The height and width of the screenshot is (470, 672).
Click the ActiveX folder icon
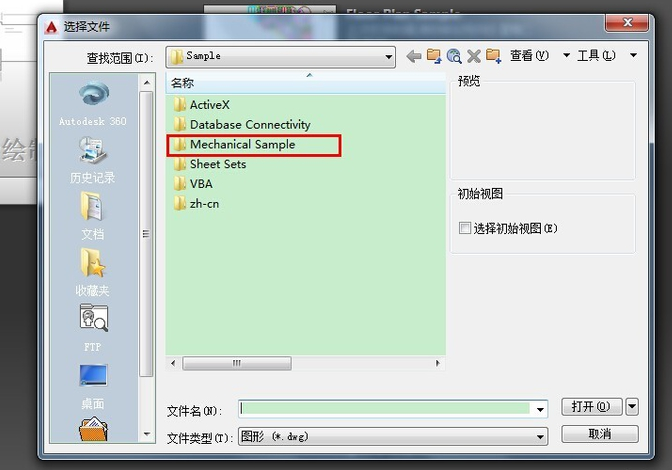pos(180,105)
